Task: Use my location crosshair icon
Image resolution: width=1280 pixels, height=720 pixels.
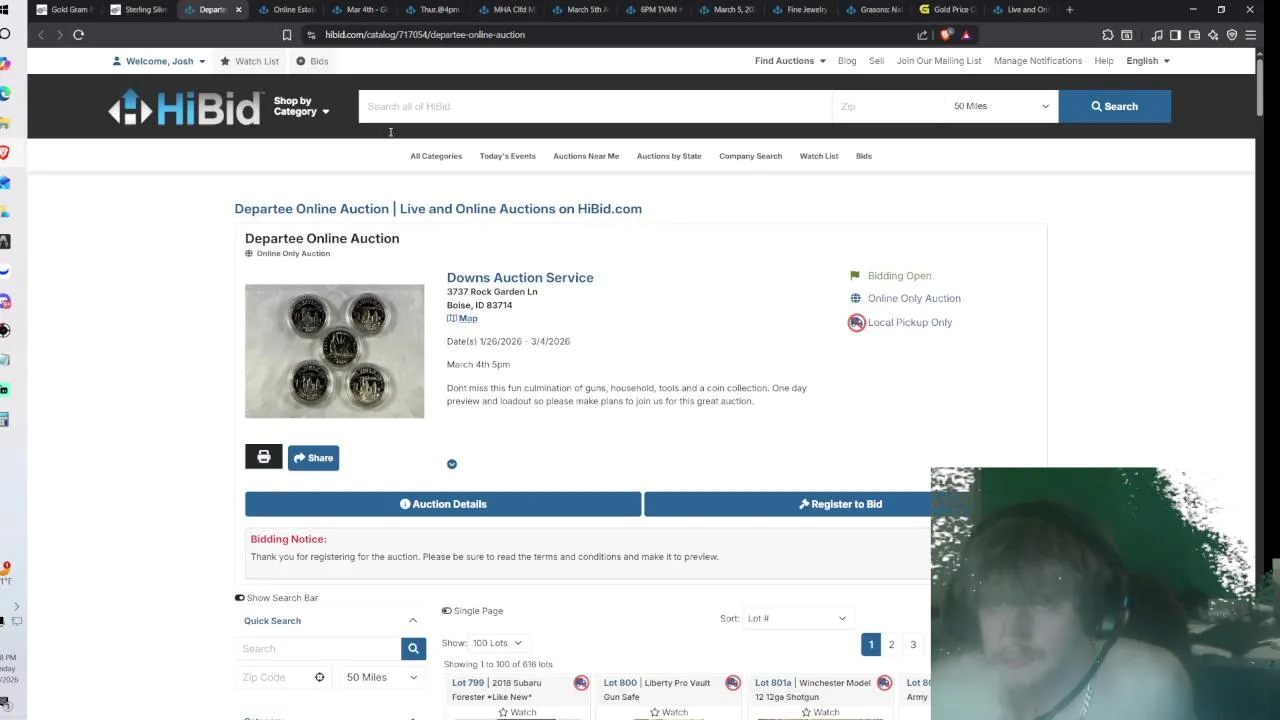Action: pos(319,677)
